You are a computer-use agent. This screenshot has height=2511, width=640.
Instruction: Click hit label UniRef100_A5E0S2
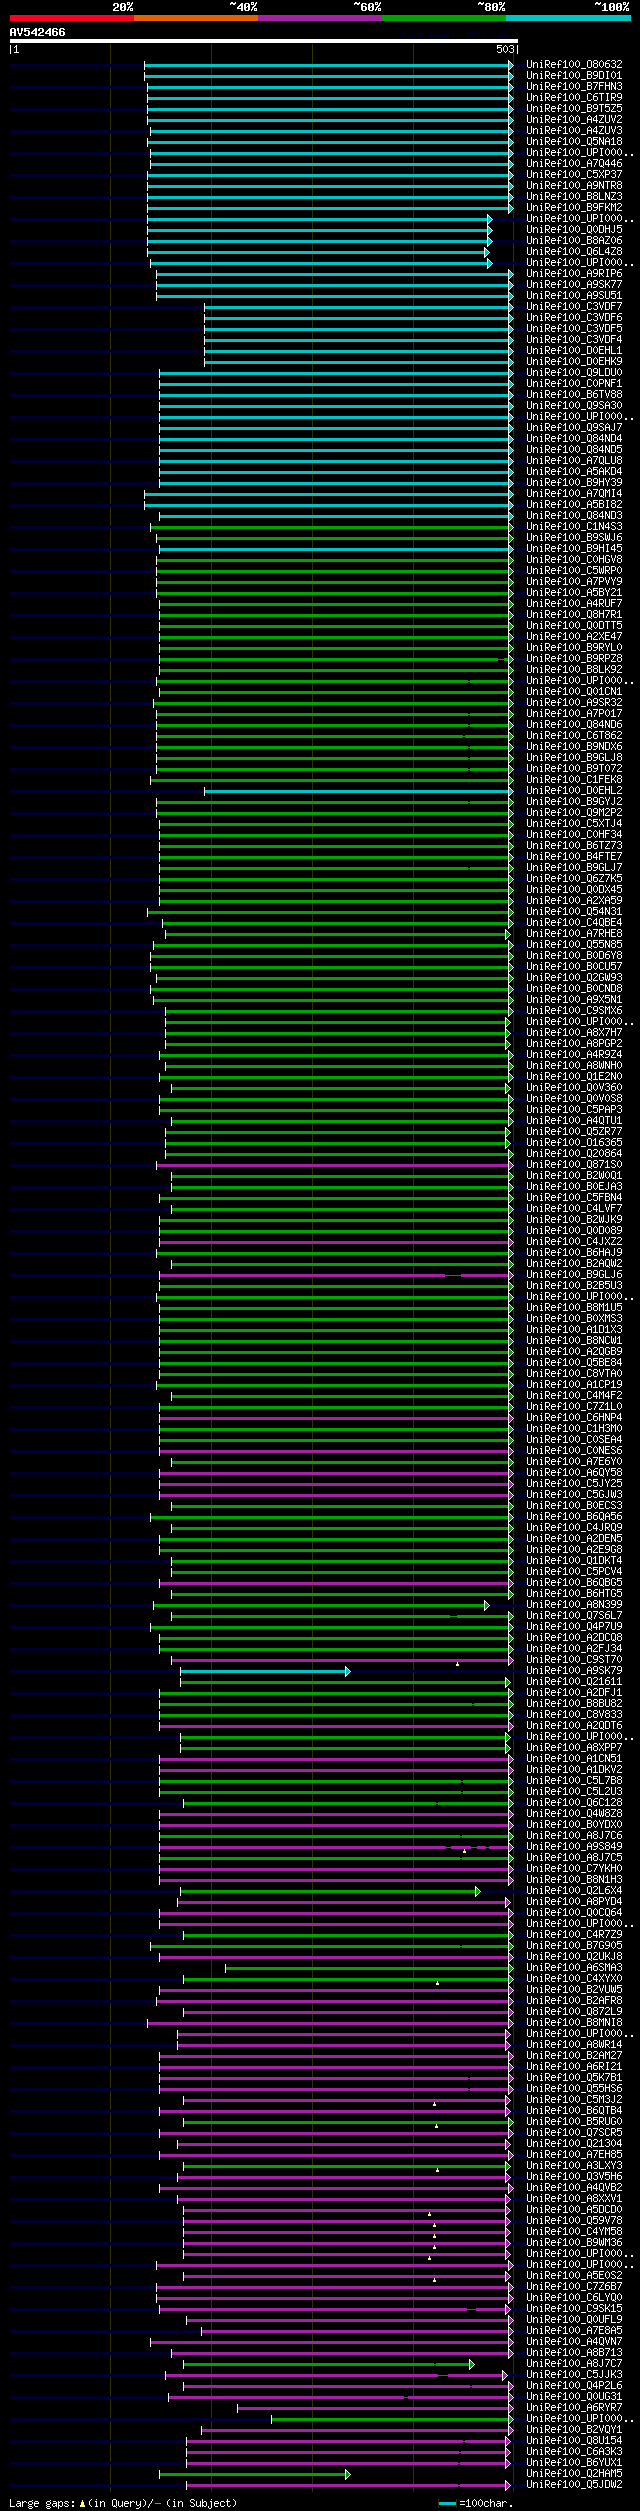click(x=574, y=2276)
